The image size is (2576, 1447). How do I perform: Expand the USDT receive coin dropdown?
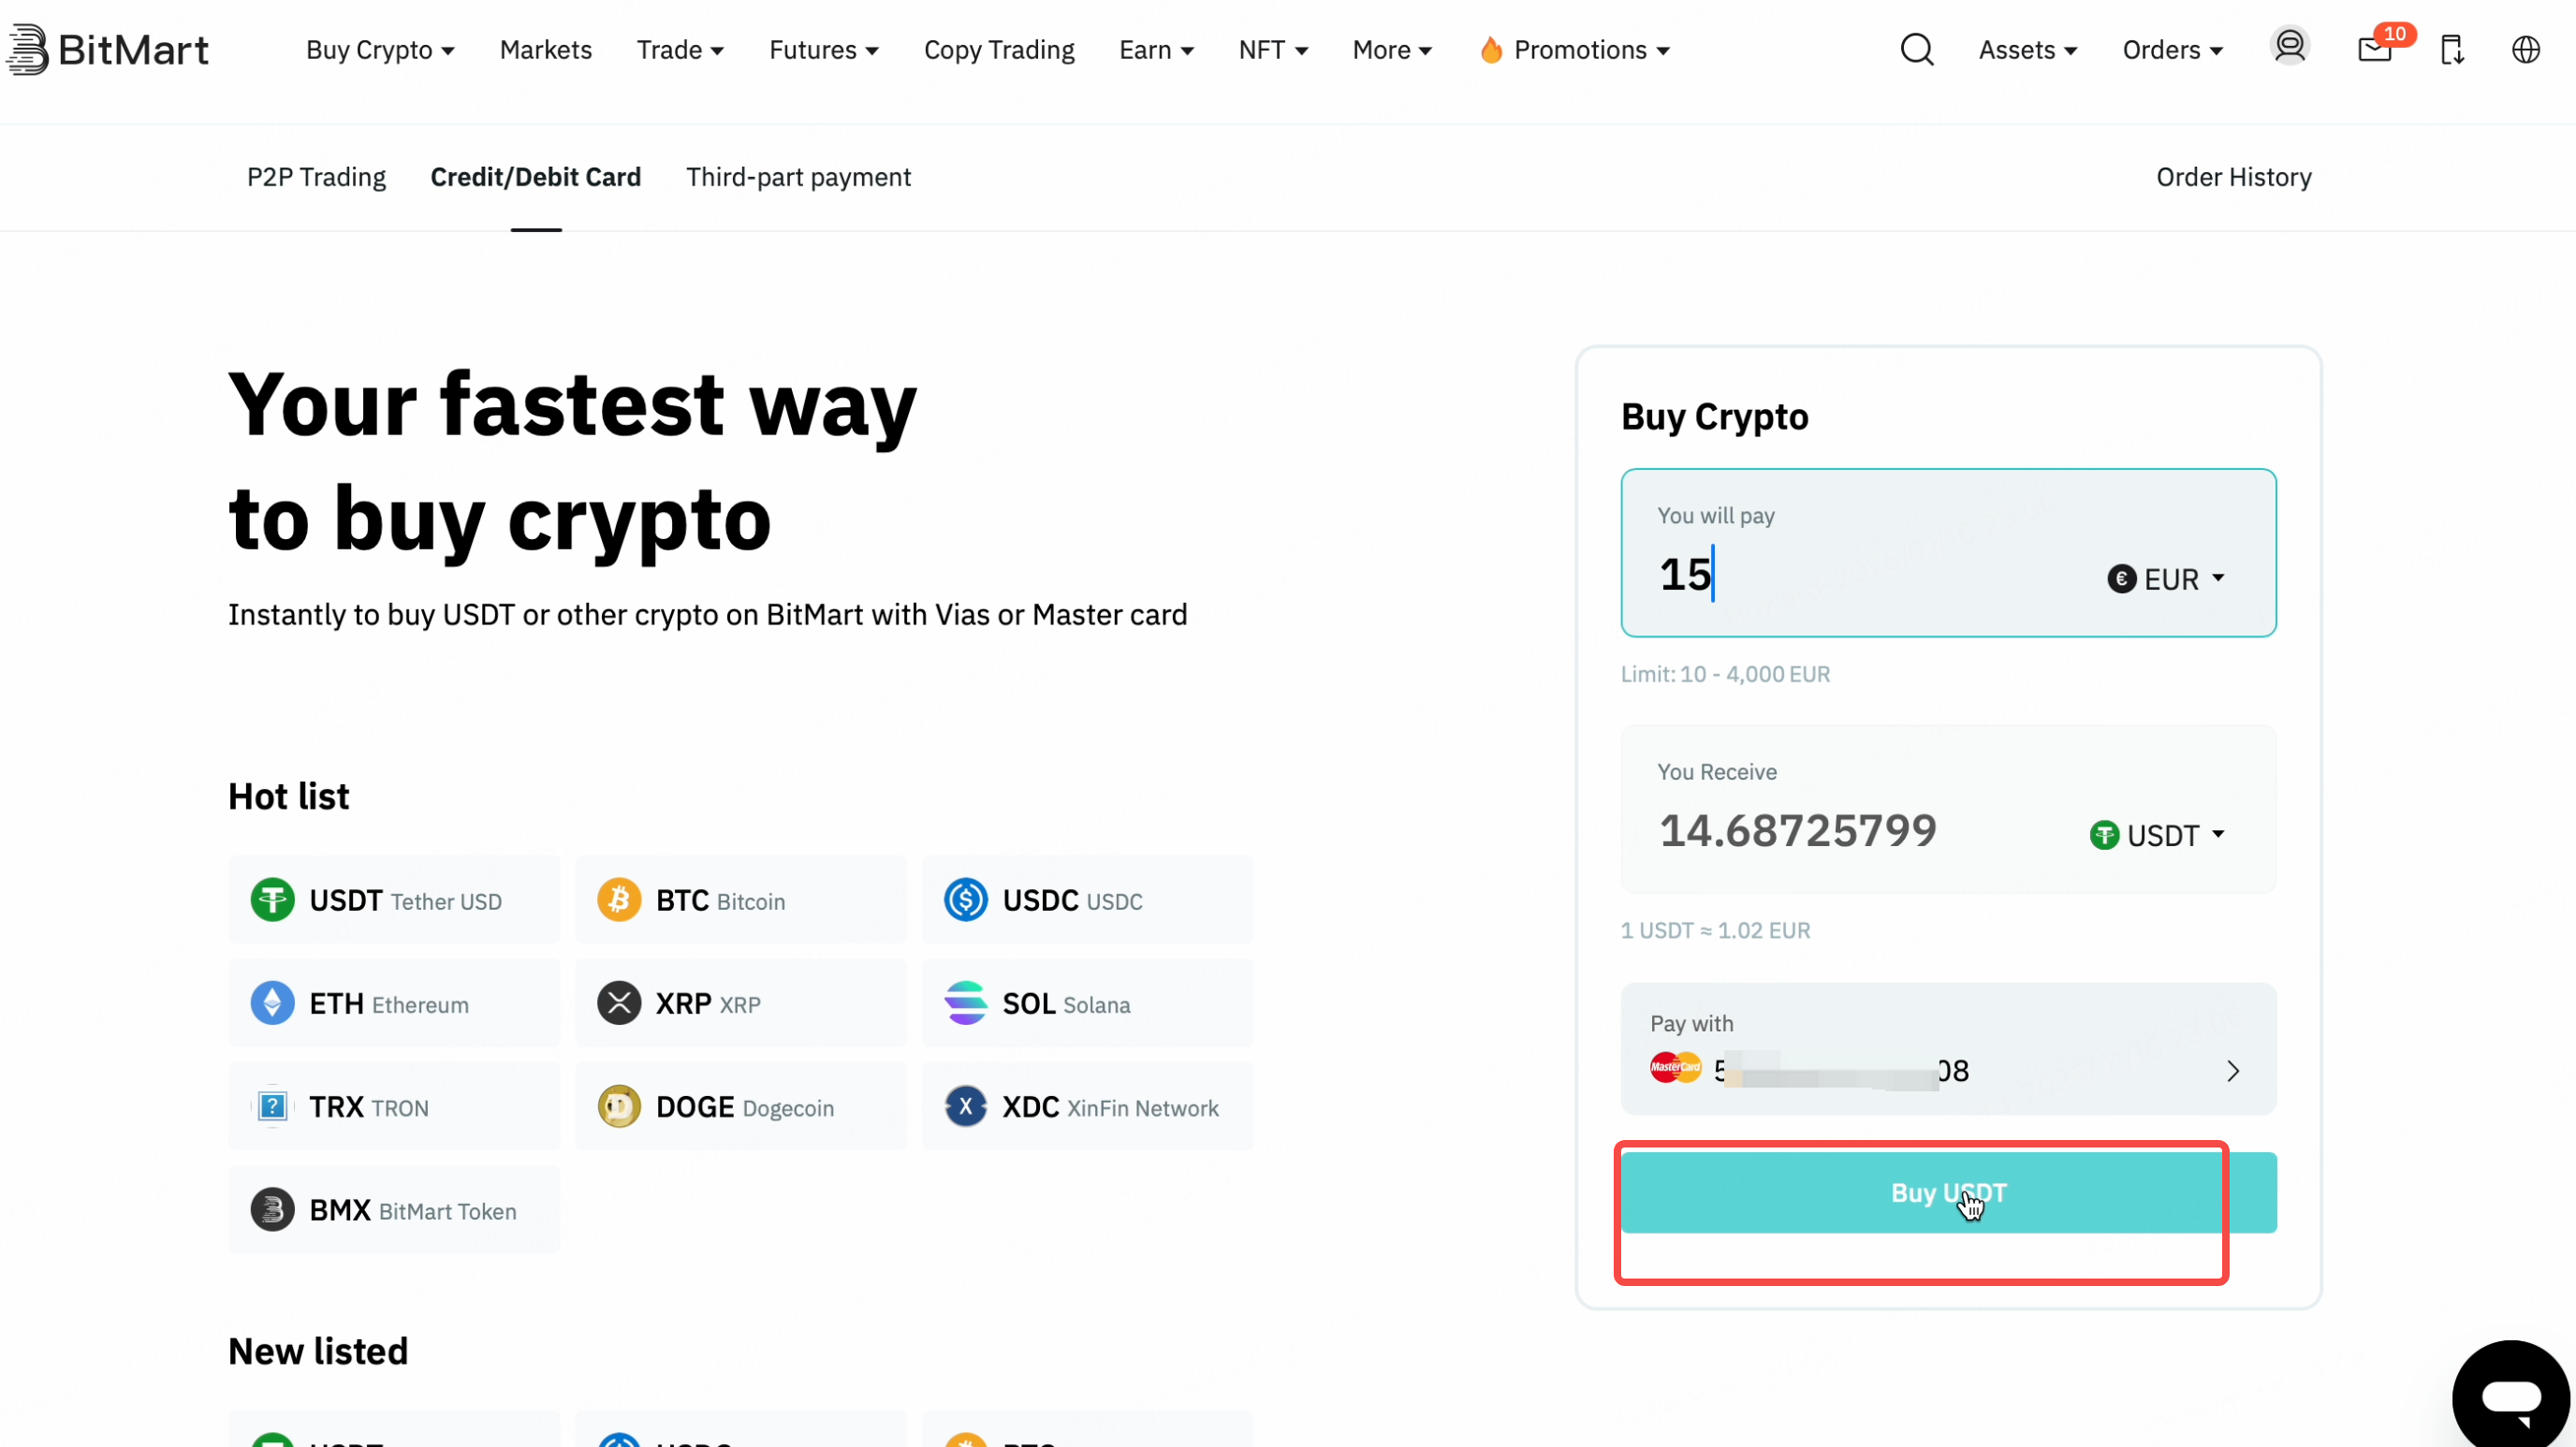[2157, 835]
